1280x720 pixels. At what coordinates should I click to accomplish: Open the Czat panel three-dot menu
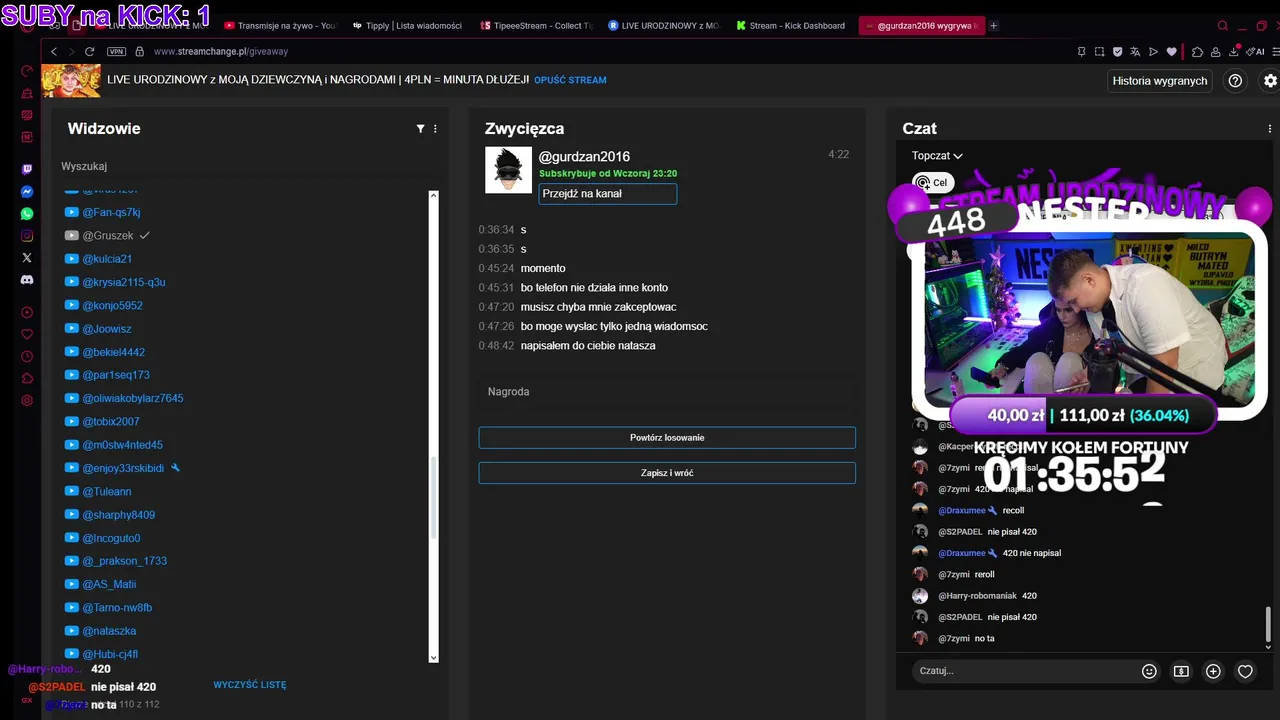1270,129
